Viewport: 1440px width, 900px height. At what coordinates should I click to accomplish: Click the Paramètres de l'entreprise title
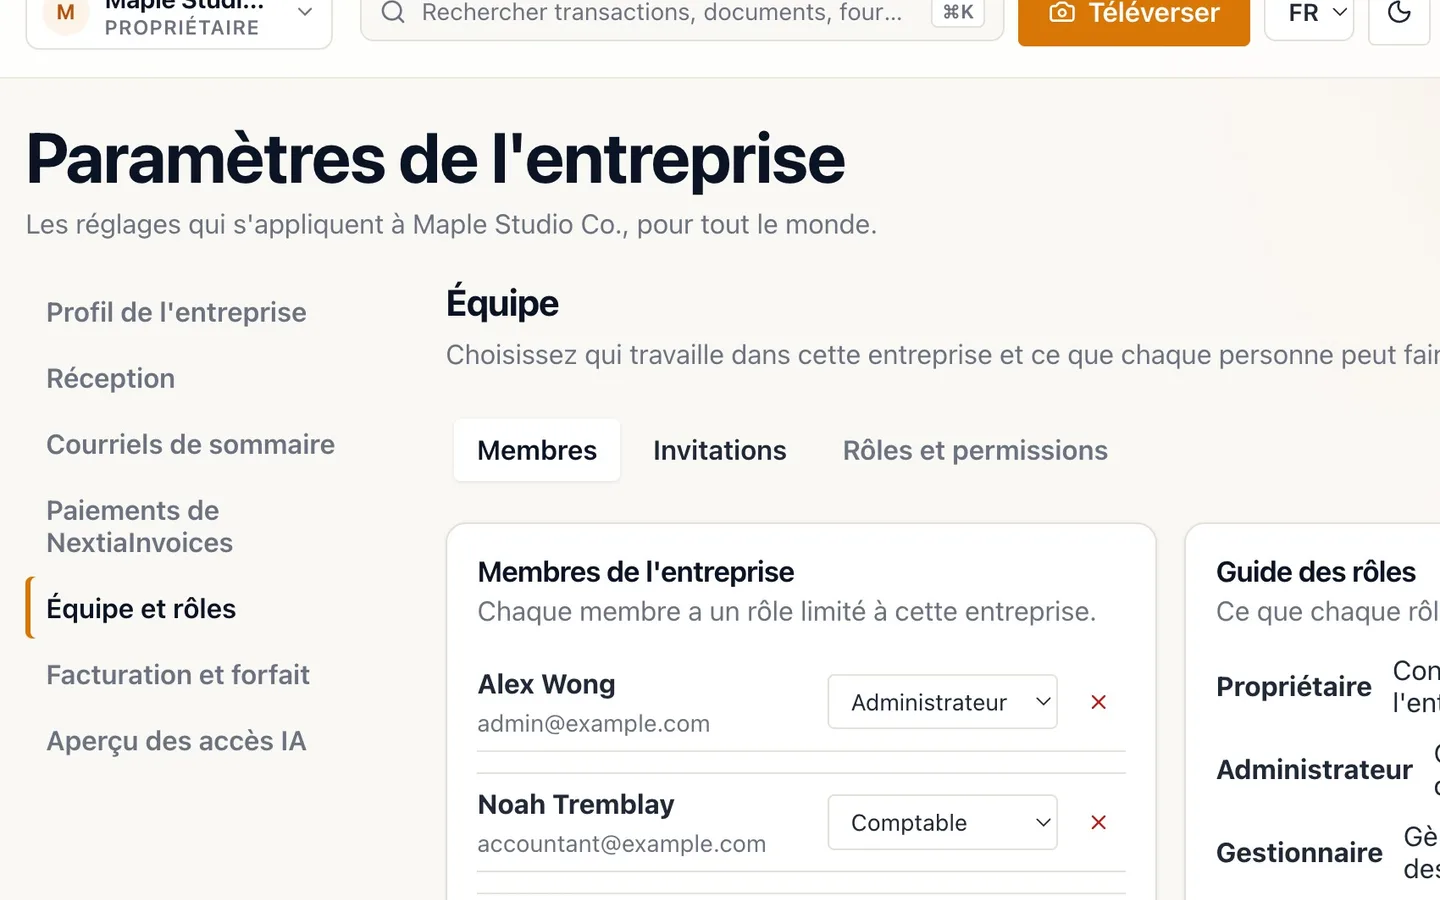436,159
